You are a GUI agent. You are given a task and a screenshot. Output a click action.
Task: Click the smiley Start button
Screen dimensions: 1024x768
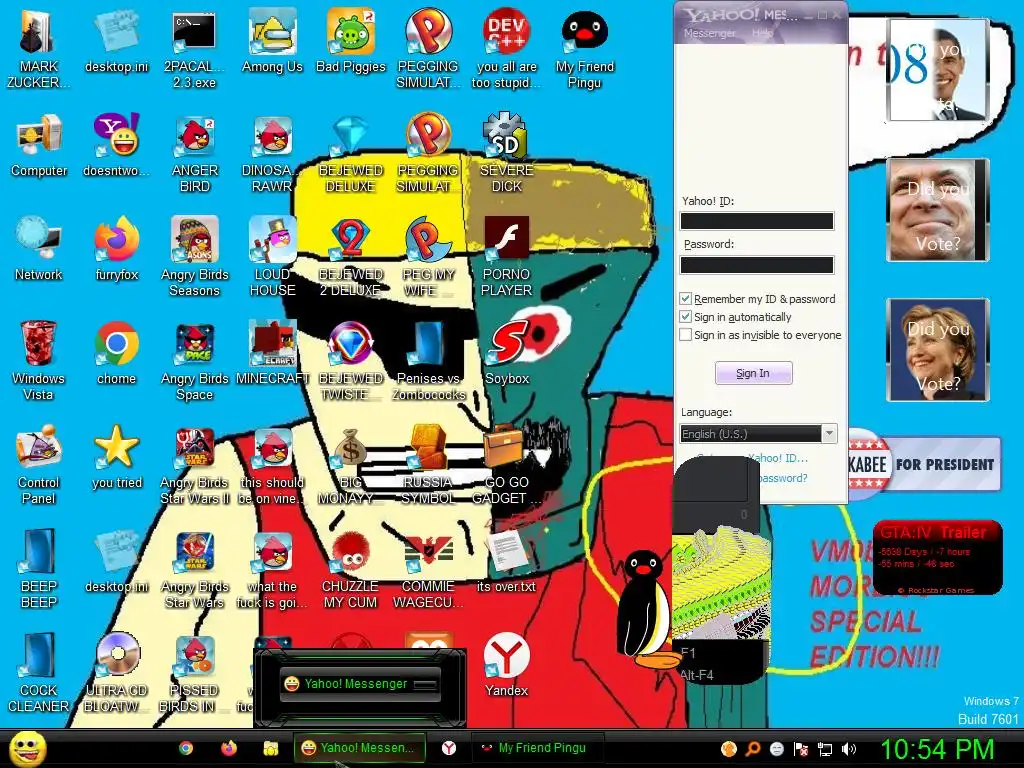tap(27, 748)
